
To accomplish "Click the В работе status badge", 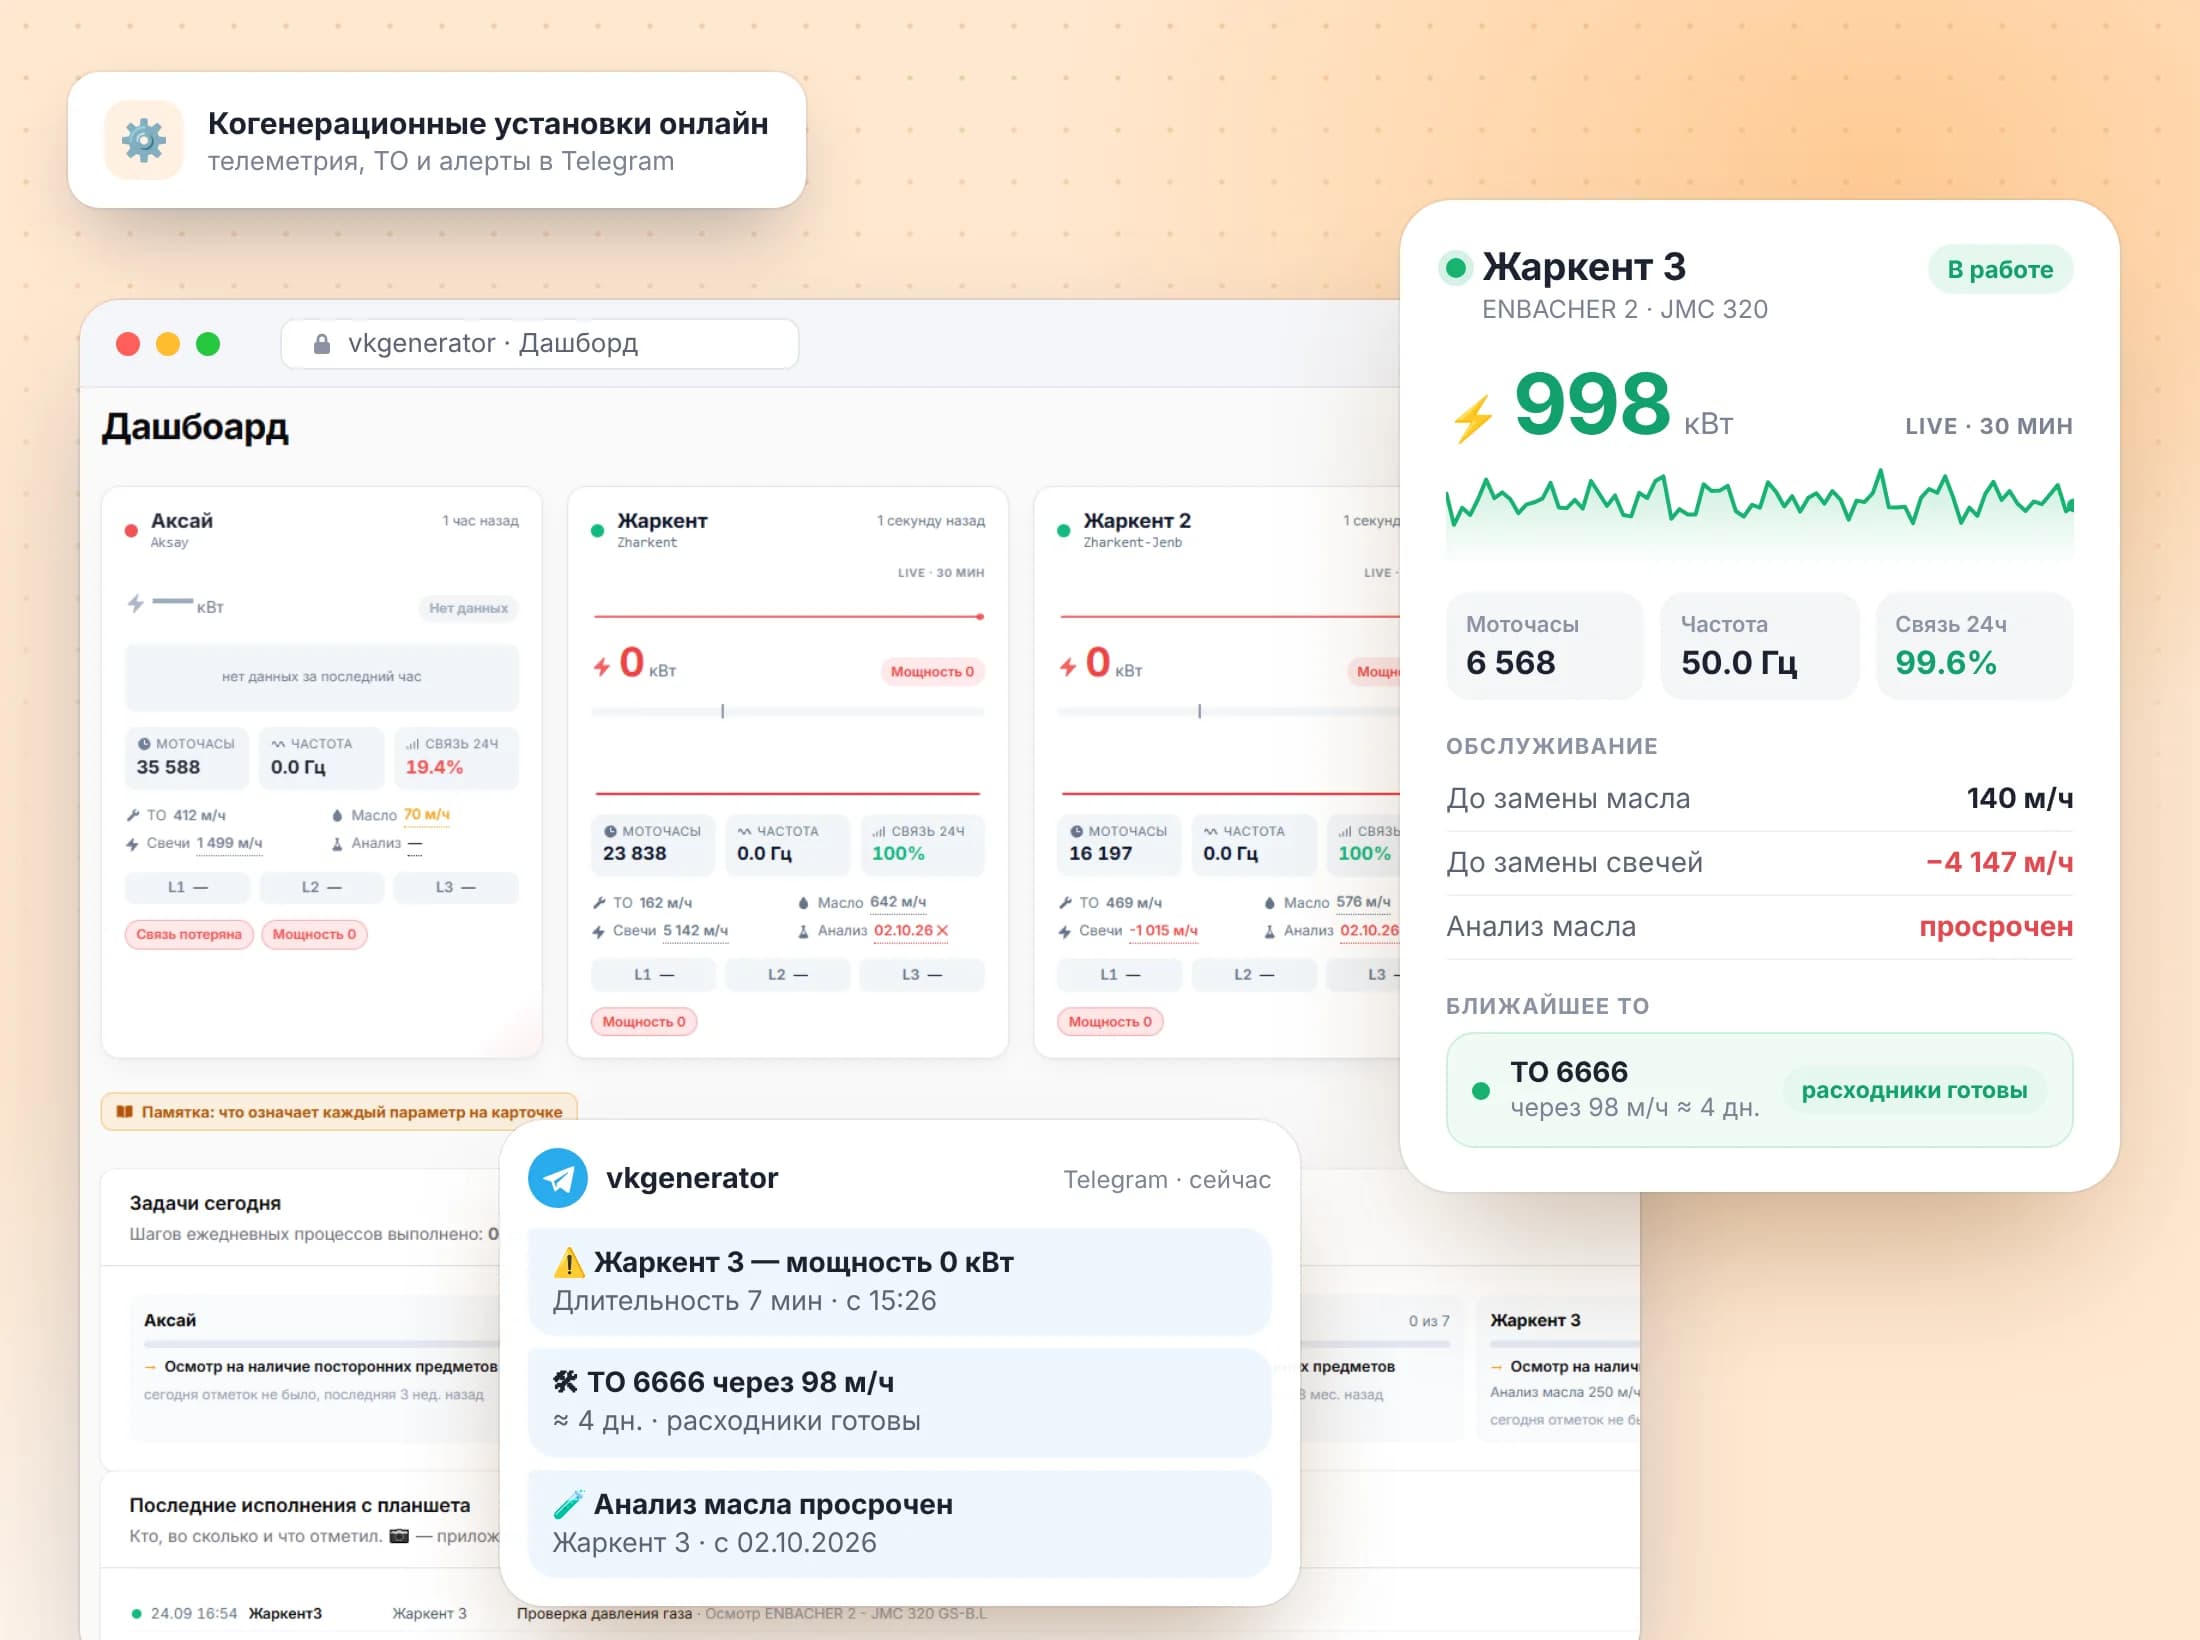I will (x=2000, y=269).
